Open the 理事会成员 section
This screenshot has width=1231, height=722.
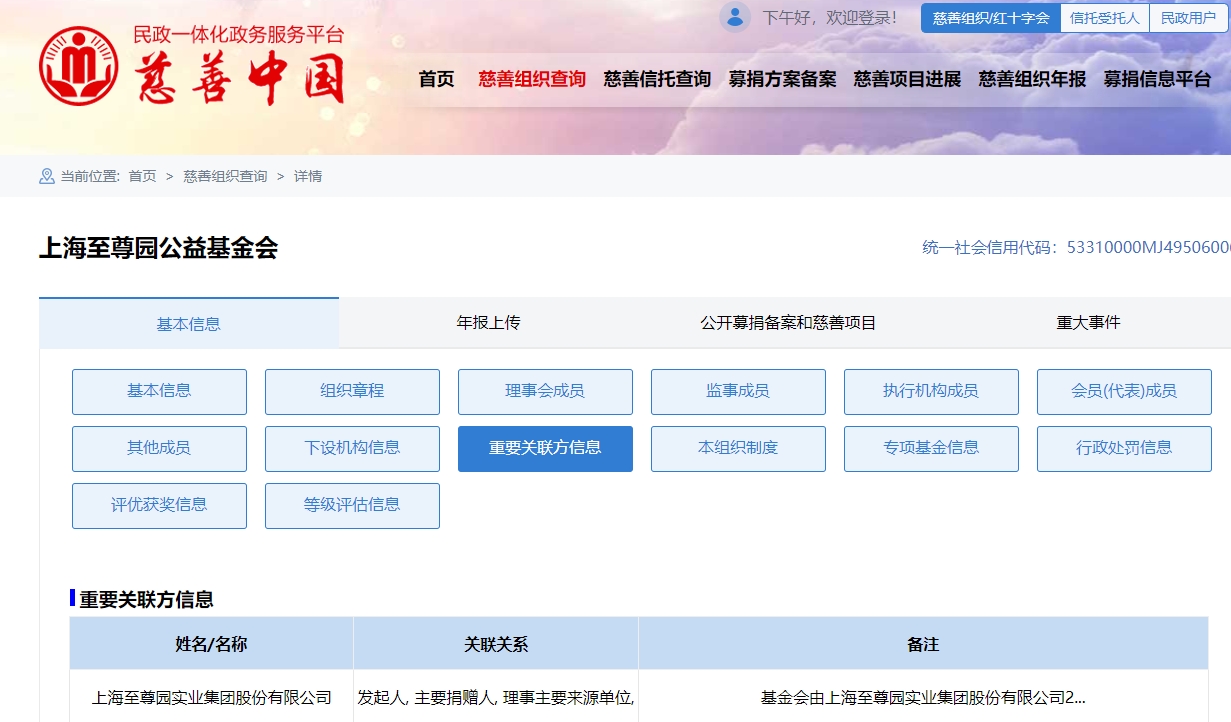click(545, 391)
